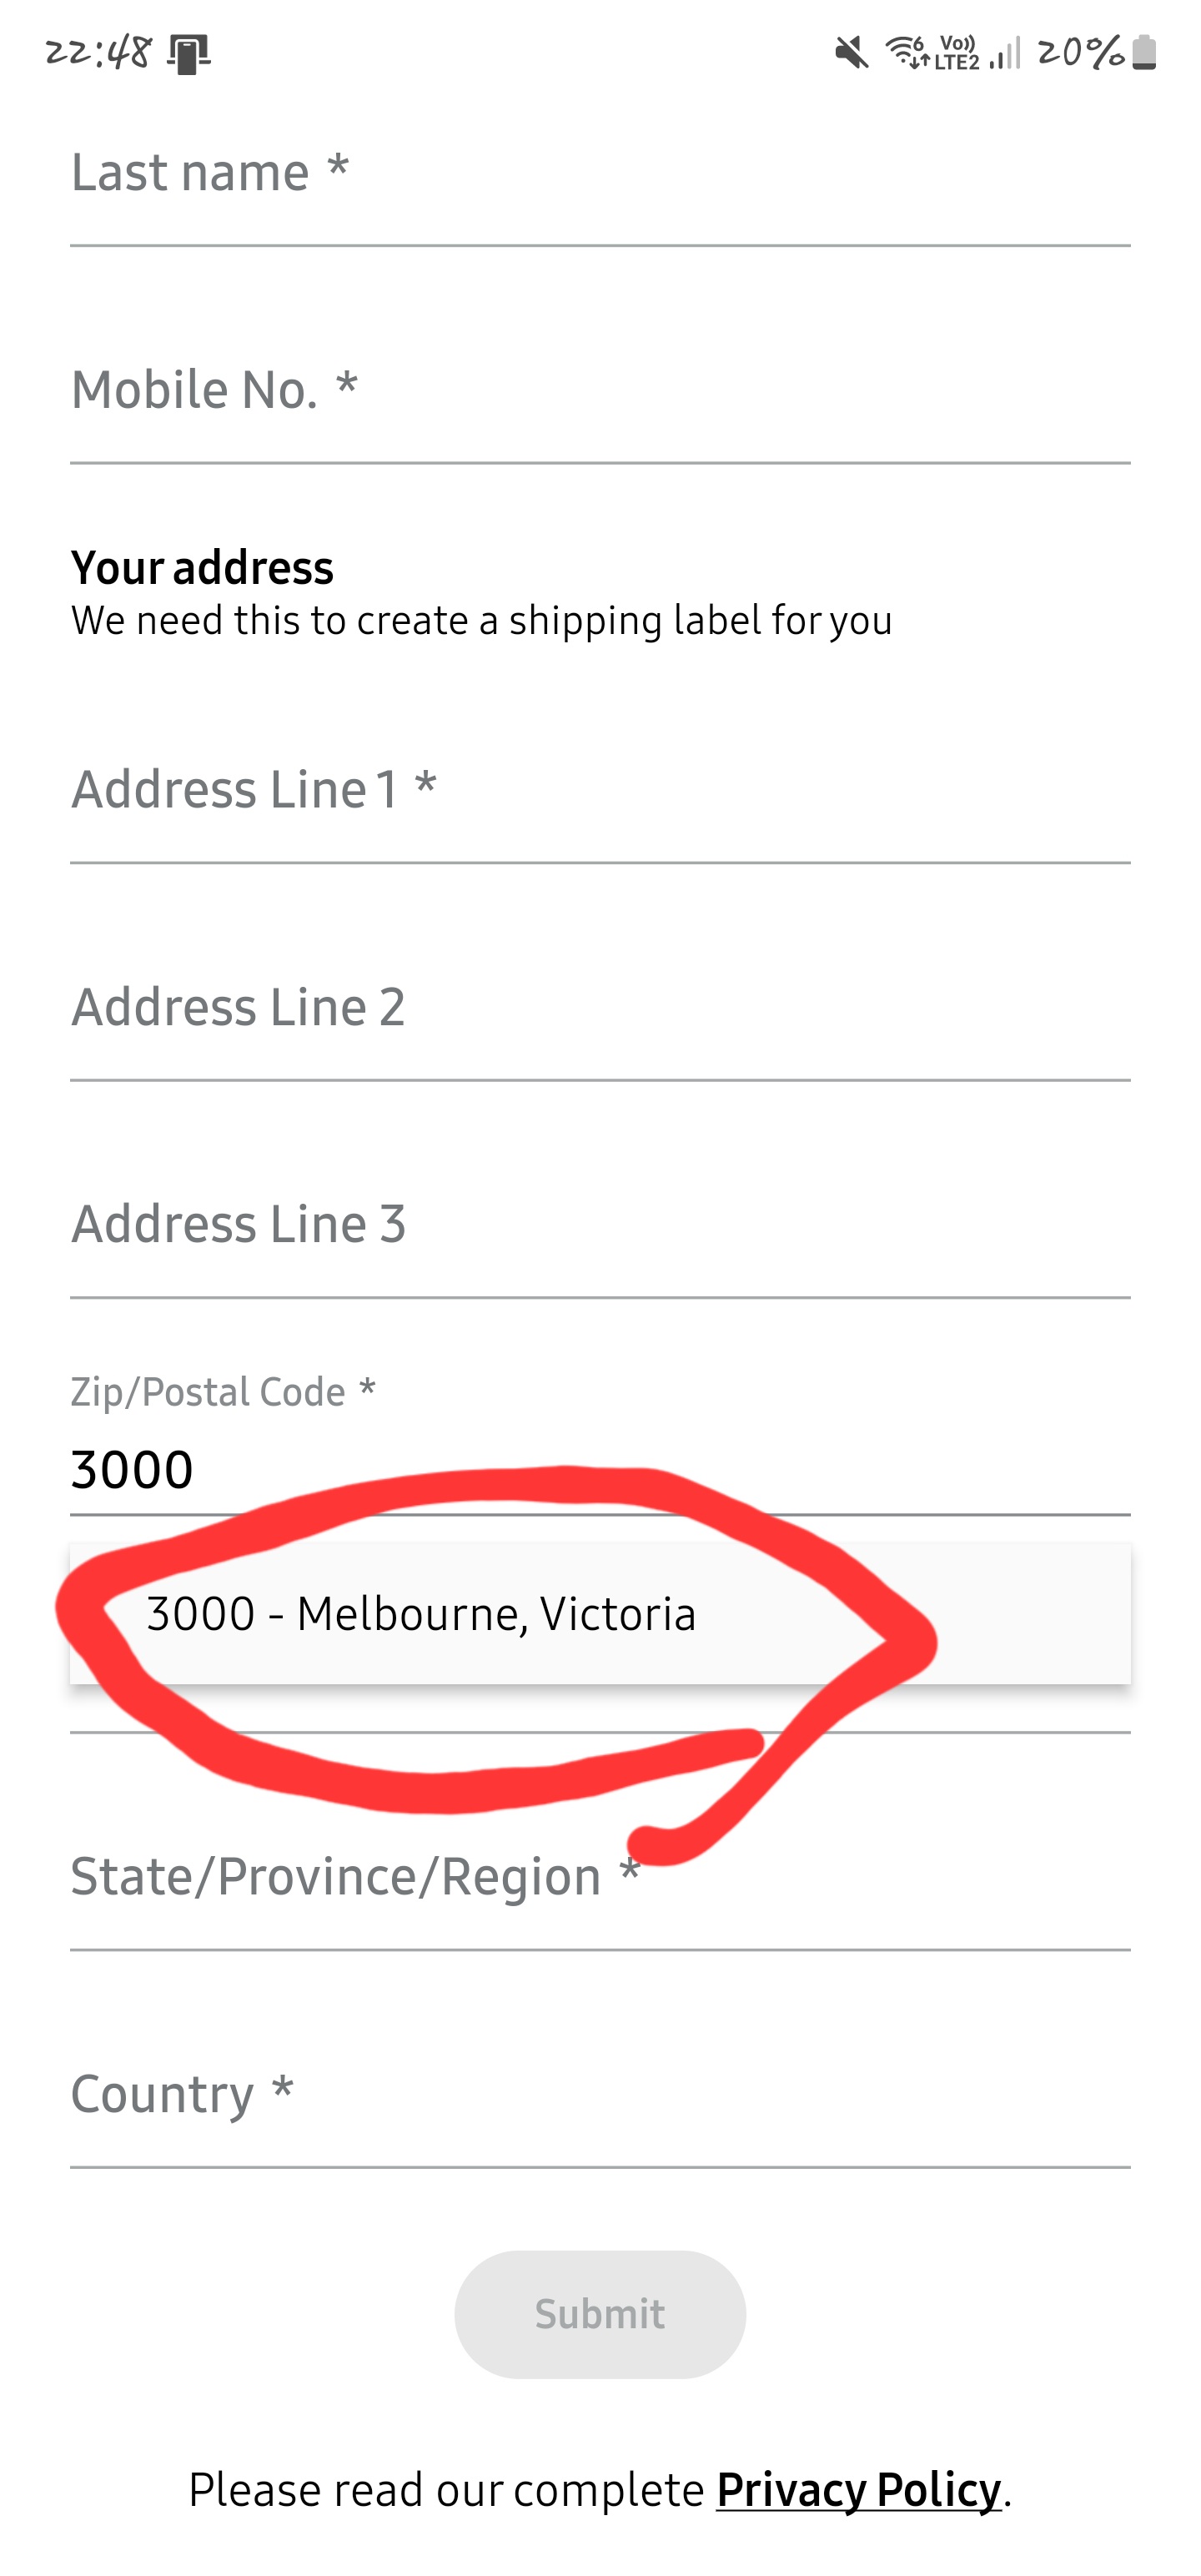Tap the VoLTE2 network indicator
Image resolution: width=1201 pixels, height=2576 pixels.
coord(957,52)
